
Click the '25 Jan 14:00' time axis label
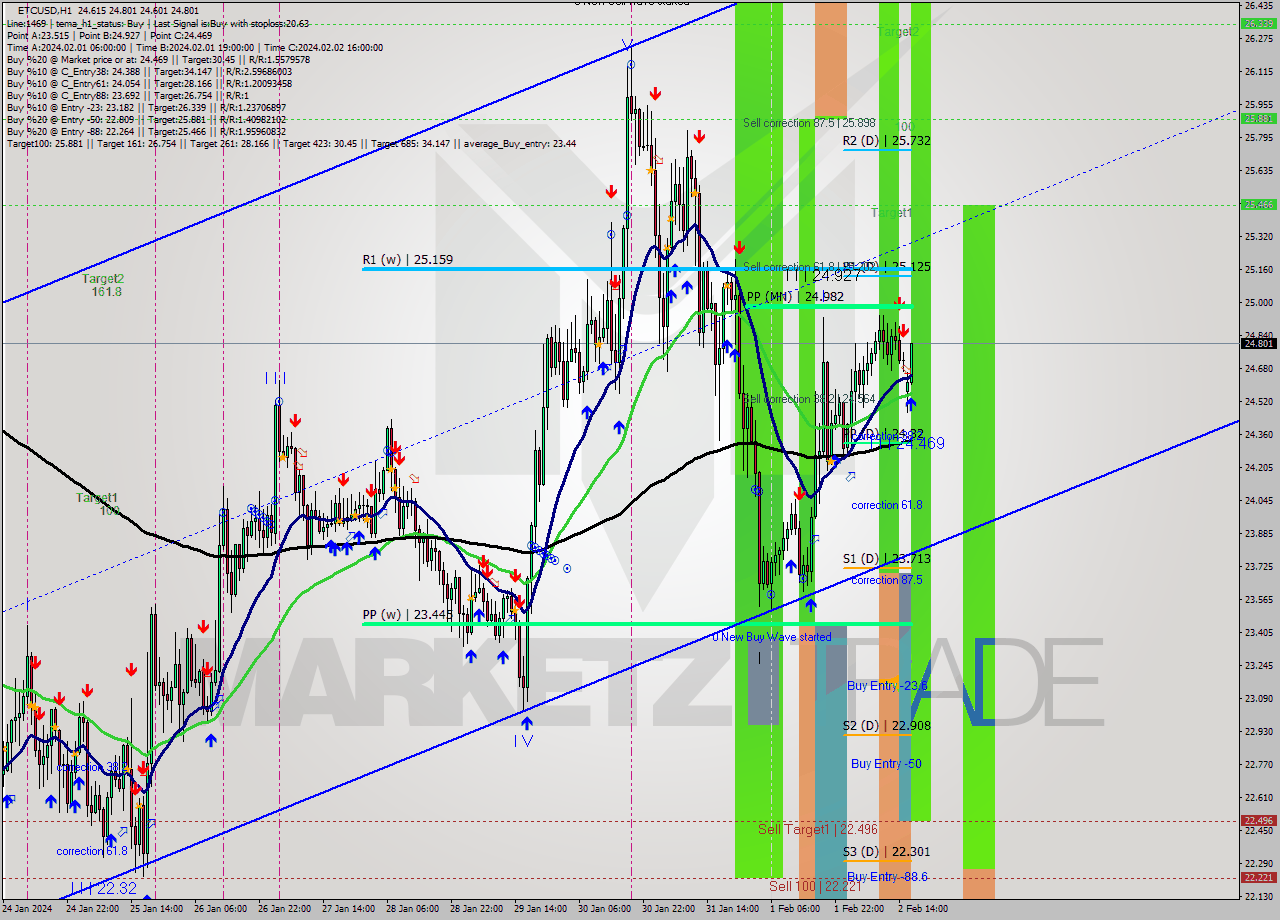point(155,909)
